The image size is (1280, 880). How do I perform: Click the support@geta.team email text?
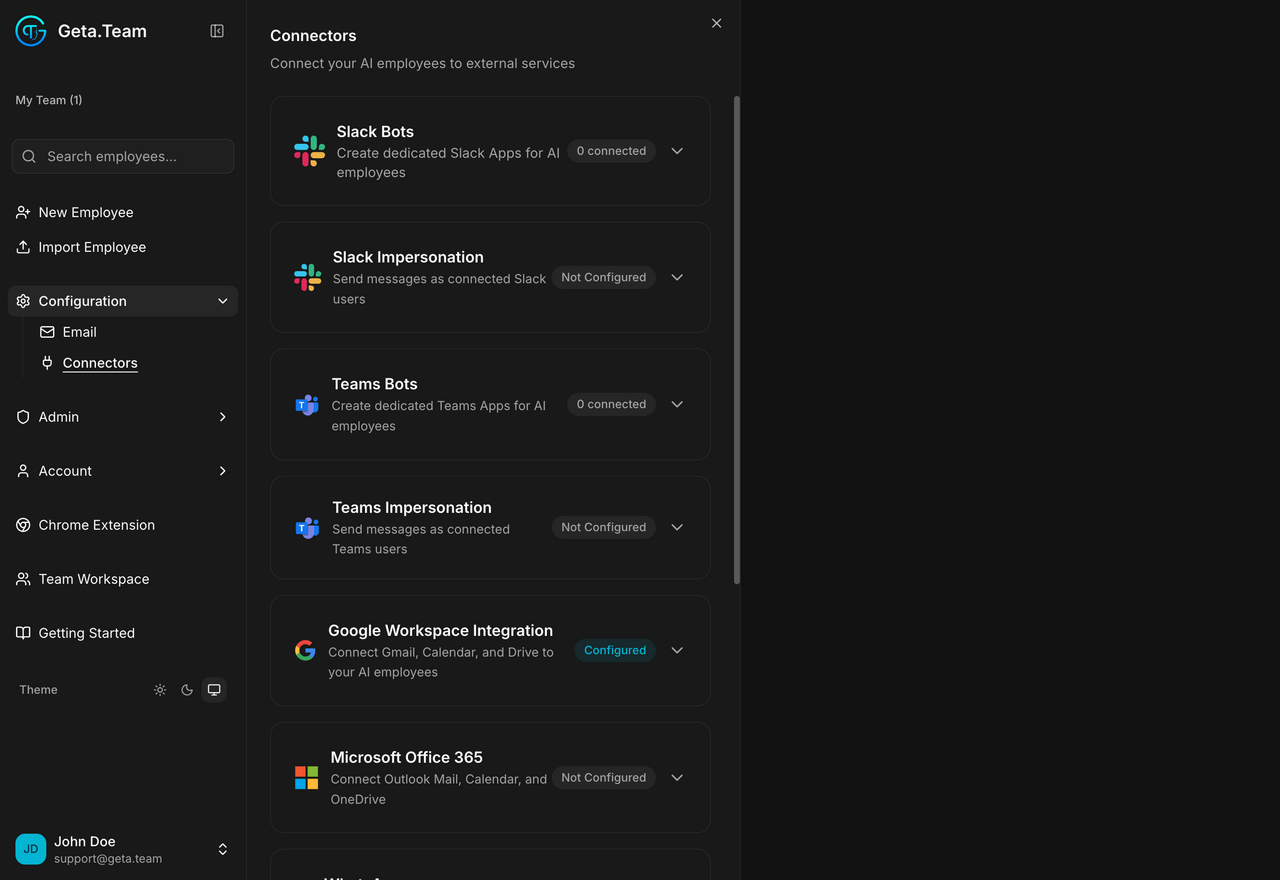pyautogui.click(x=108, y=859)
